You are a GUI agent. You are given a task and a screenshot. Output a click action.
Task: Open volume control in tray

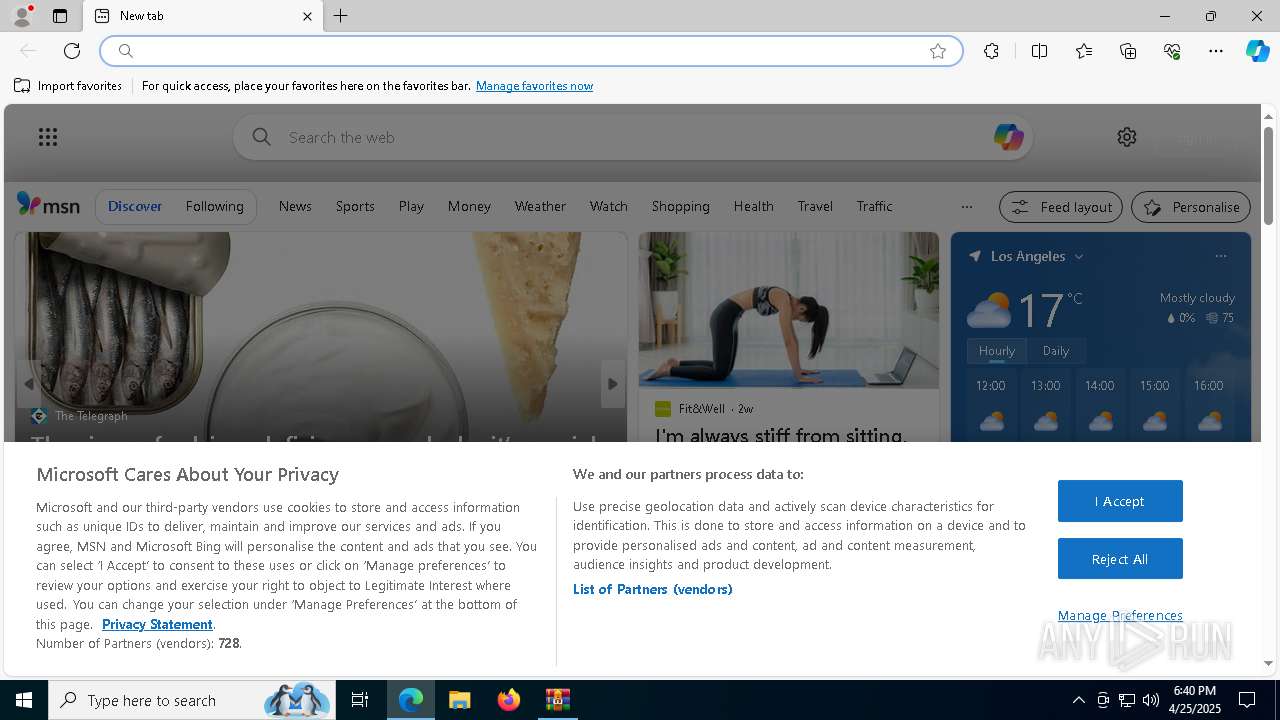pos(1151,700)
